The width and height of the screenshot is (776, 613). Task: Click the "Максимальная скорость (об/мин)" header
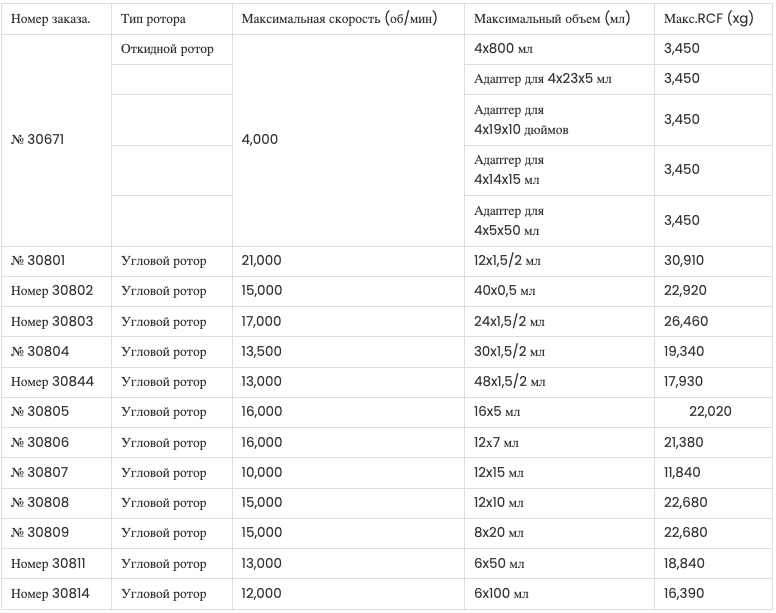click(x=340, y=20)
